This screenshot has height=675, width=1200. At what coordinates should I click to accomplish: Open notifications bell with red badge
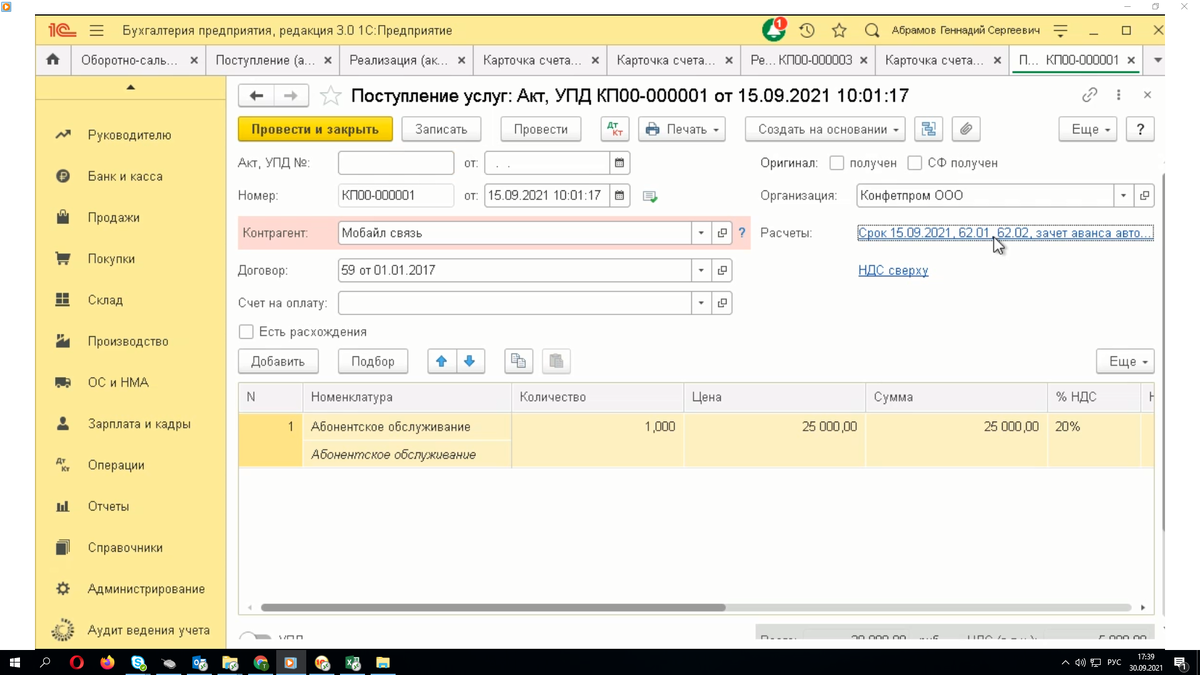[773, 30]
